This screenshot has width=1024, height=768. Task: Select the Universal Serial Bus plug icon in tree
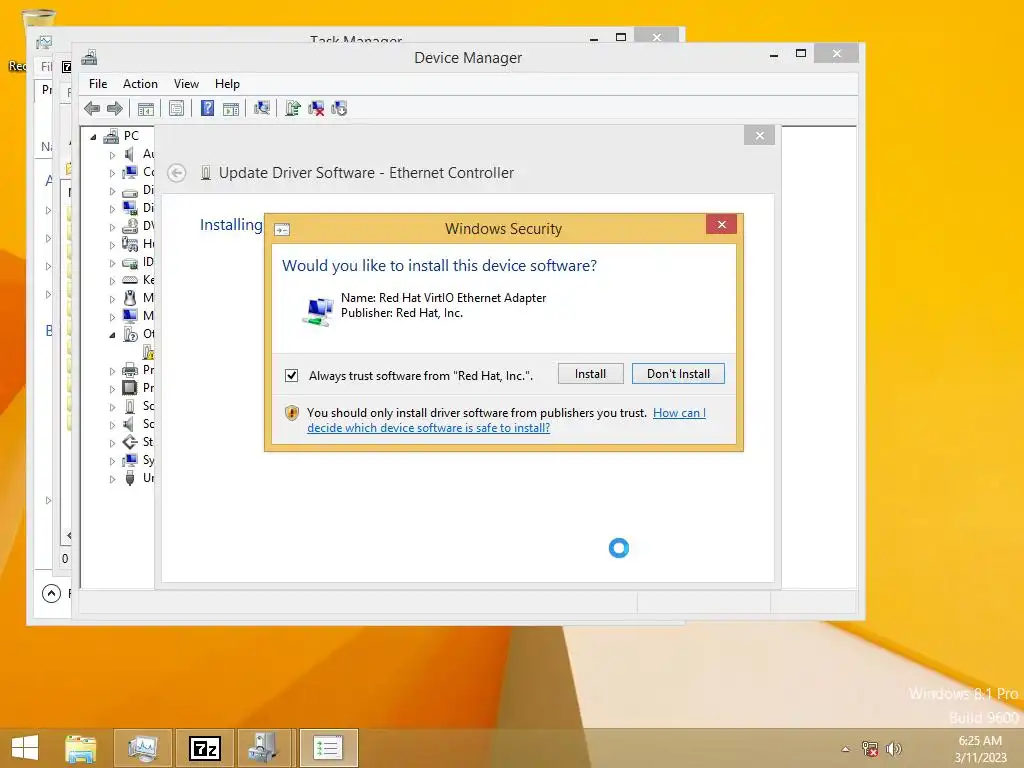pos(130,477)
